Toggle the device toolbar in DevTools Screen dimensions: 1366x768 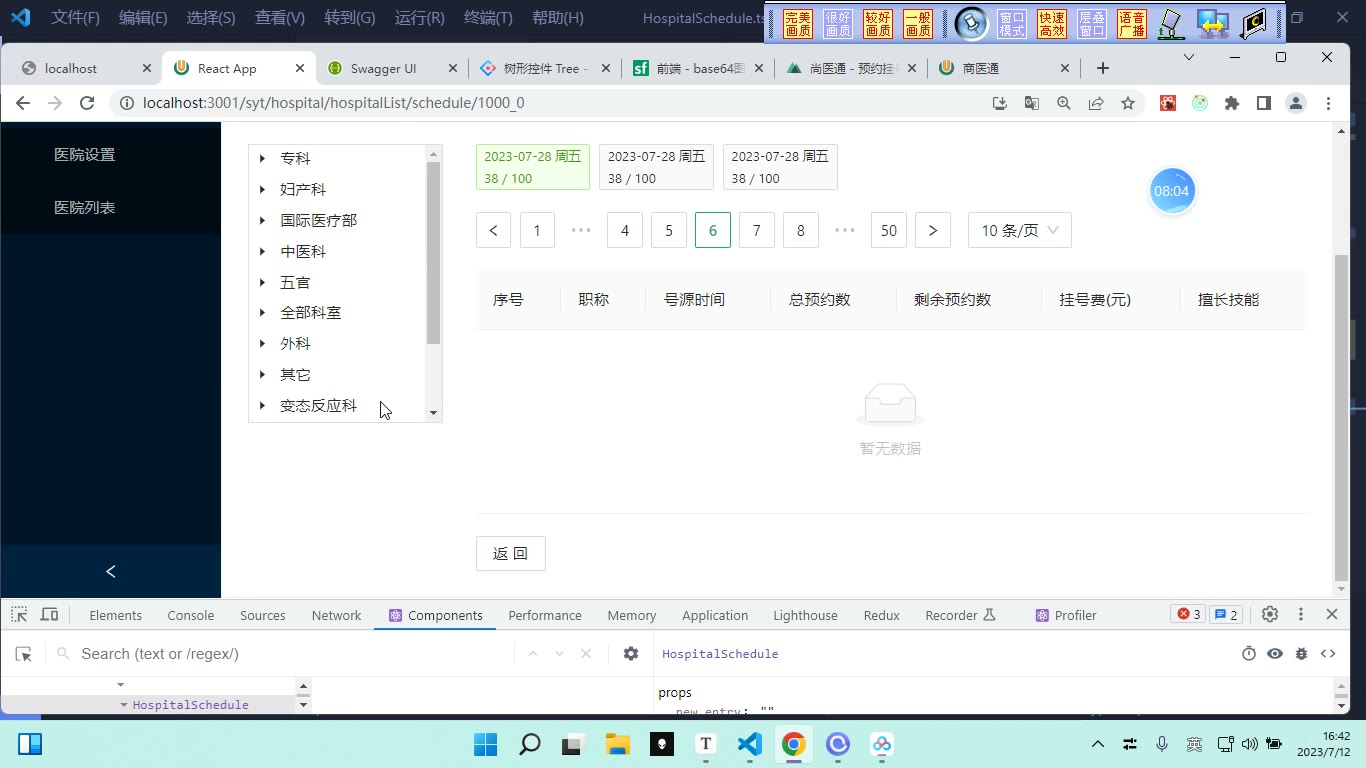click(x=49, y=615)
